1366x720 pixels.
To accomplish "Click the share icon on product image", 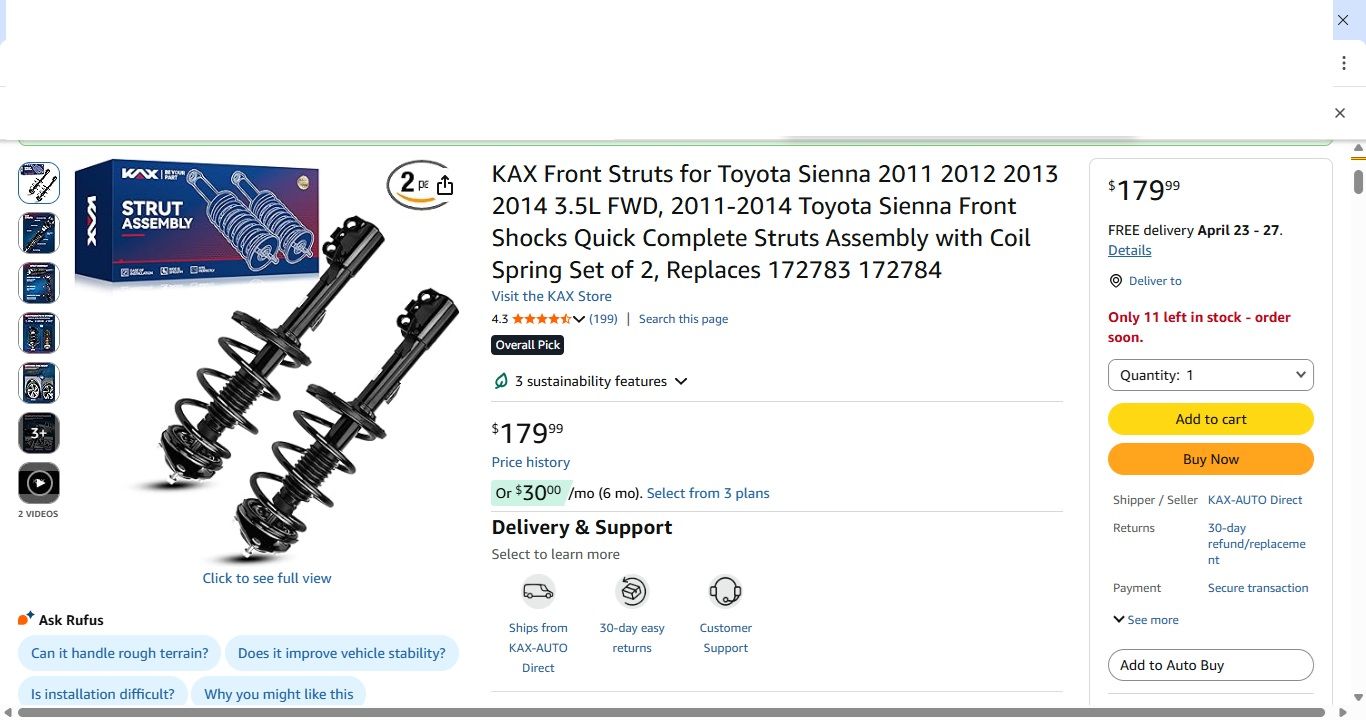I will tap(445, 185).
